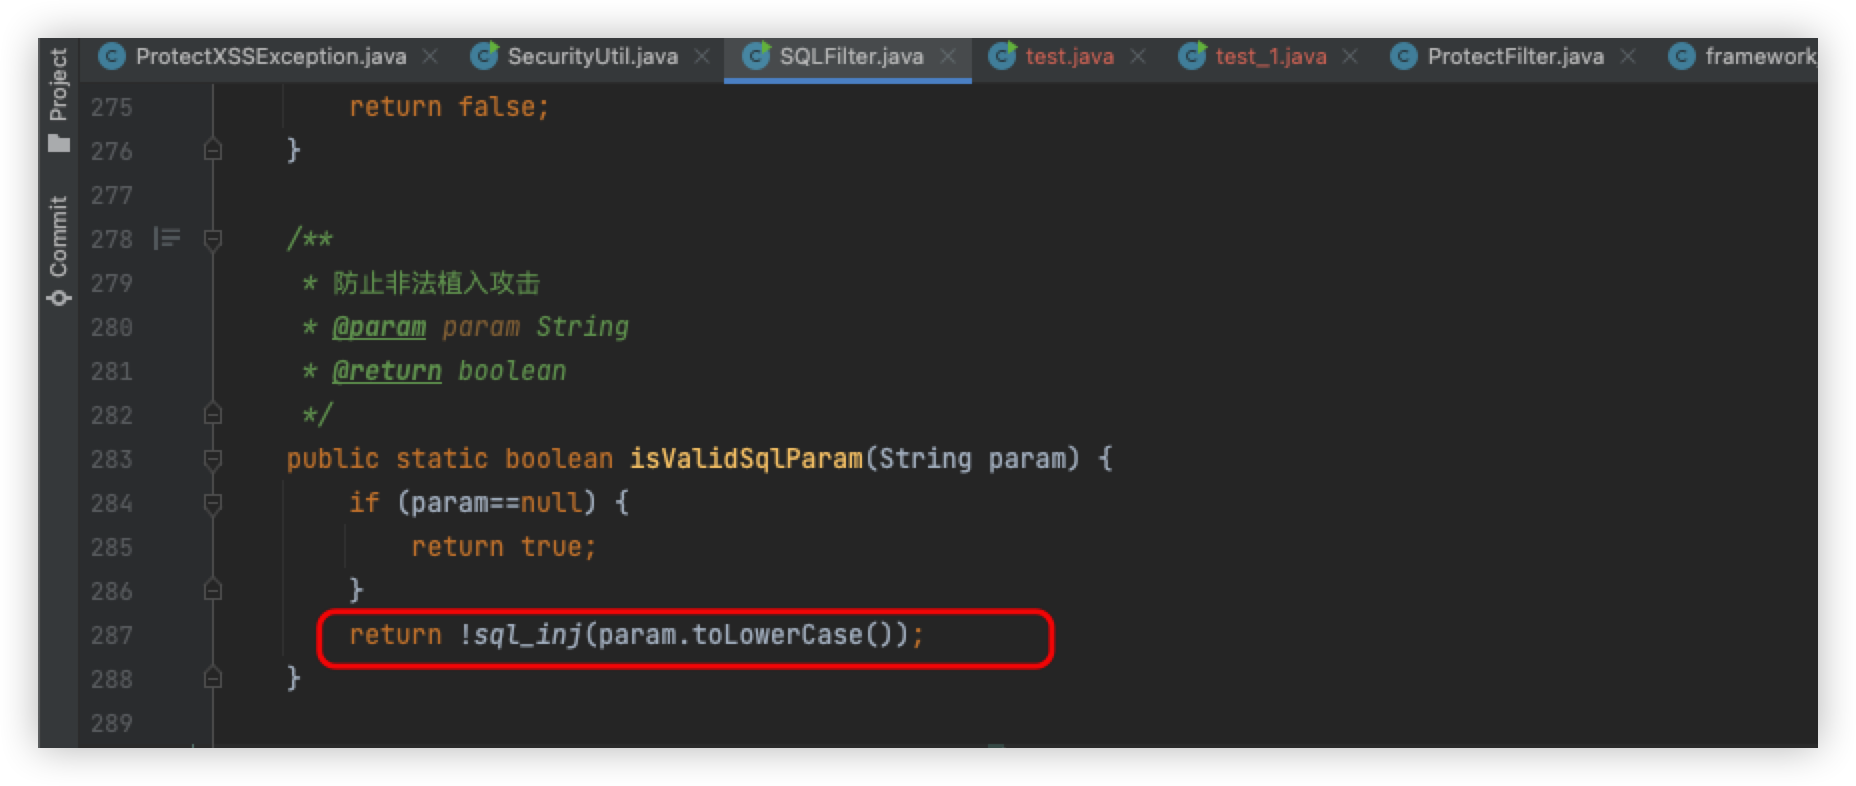Screen dimensions: 1856x786
Task: Click the ProtectXSSException.java class icon
Action: pyautogui.click(x=112, y=57)
